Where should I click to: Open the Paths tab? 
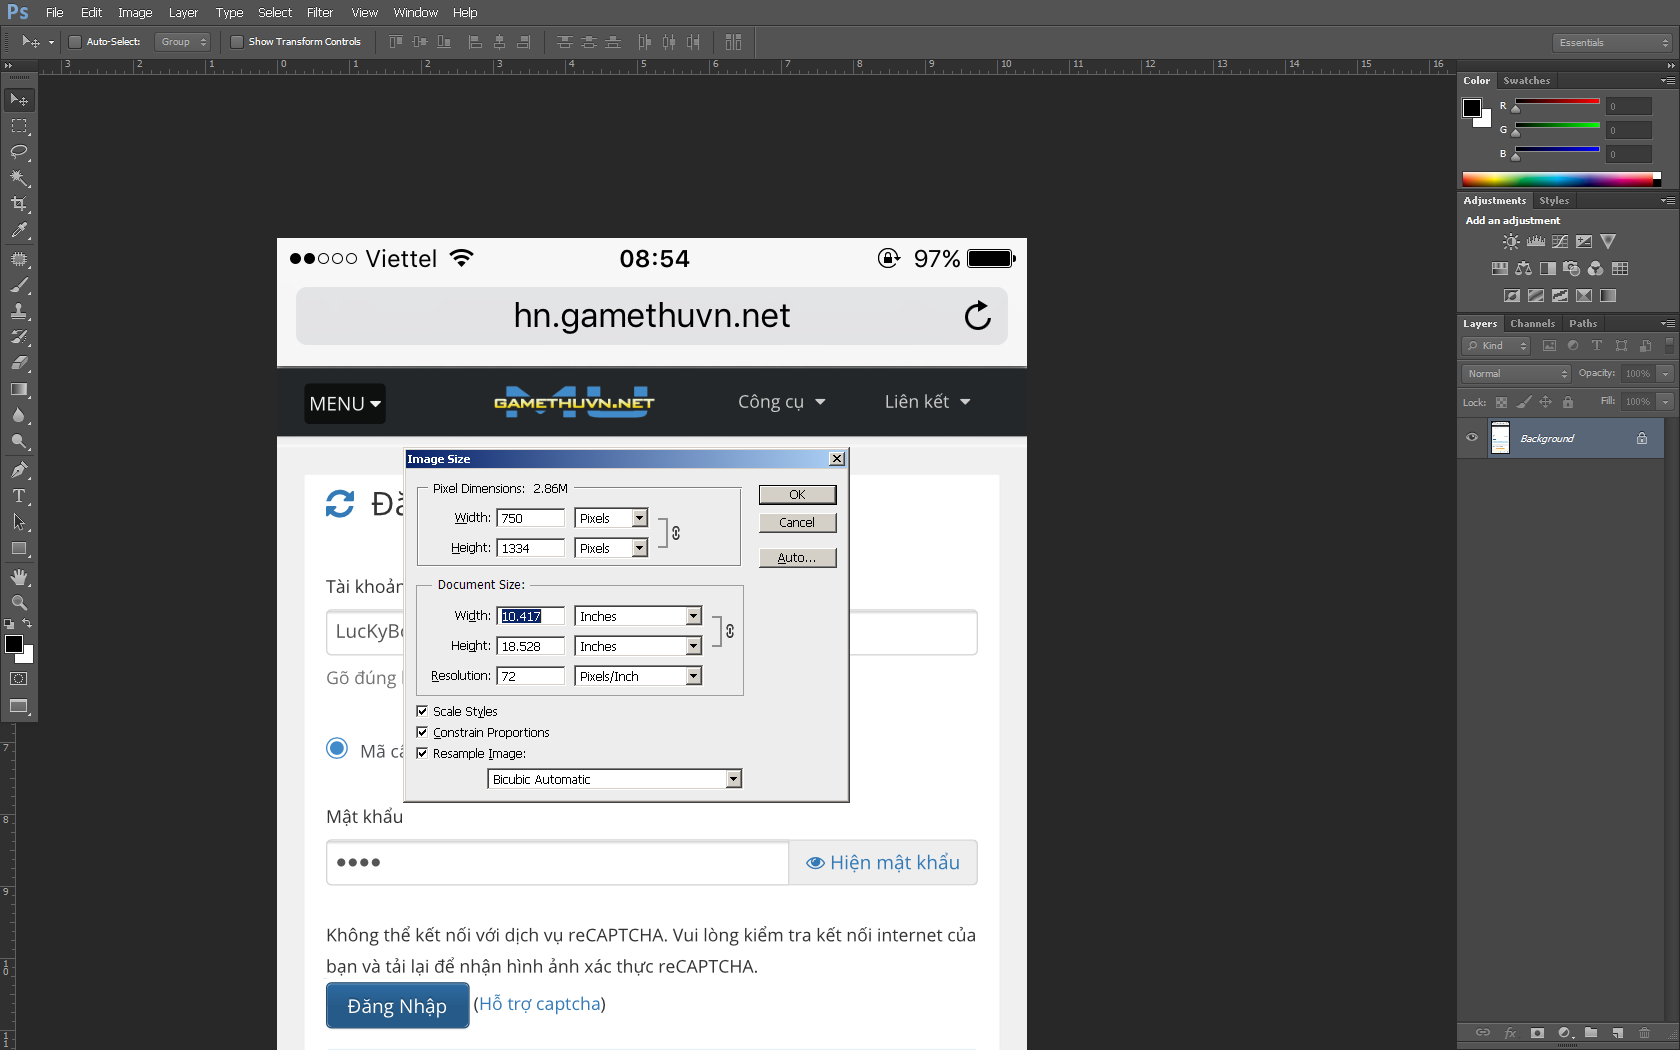(1583, 324)
